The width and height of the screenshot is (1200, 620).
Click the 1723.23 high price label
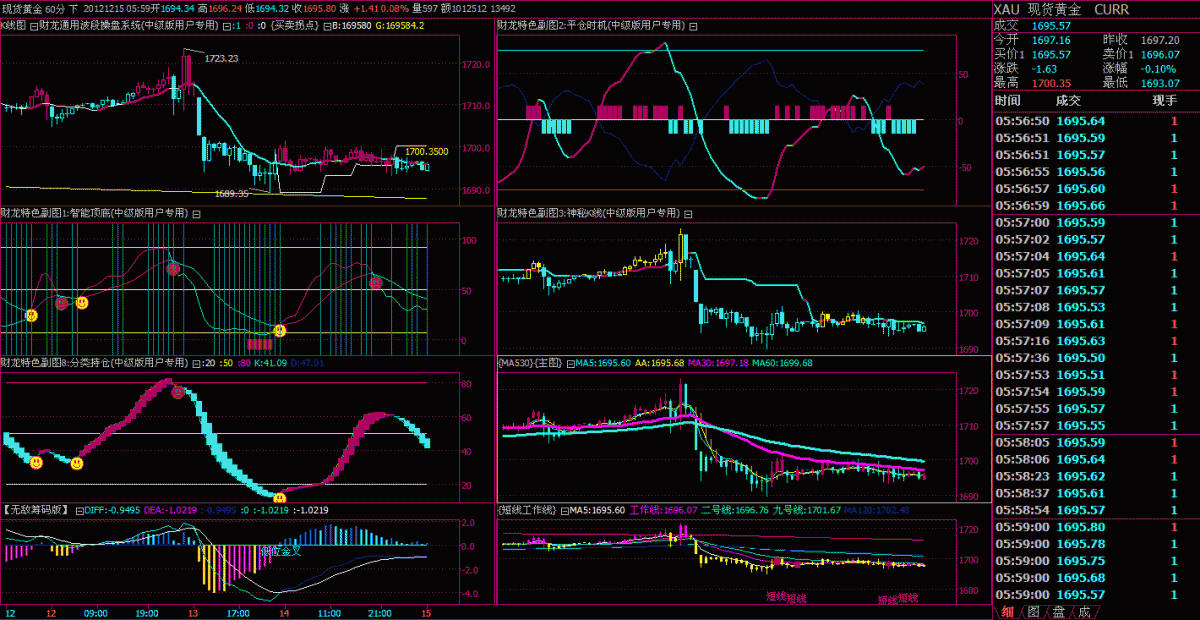[221, 59]
